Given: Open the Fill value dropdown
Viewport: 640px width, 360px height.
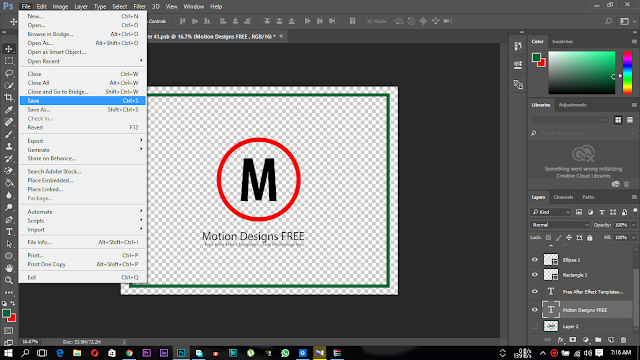Looking at the screenshot, I should (x=633, y=238).
